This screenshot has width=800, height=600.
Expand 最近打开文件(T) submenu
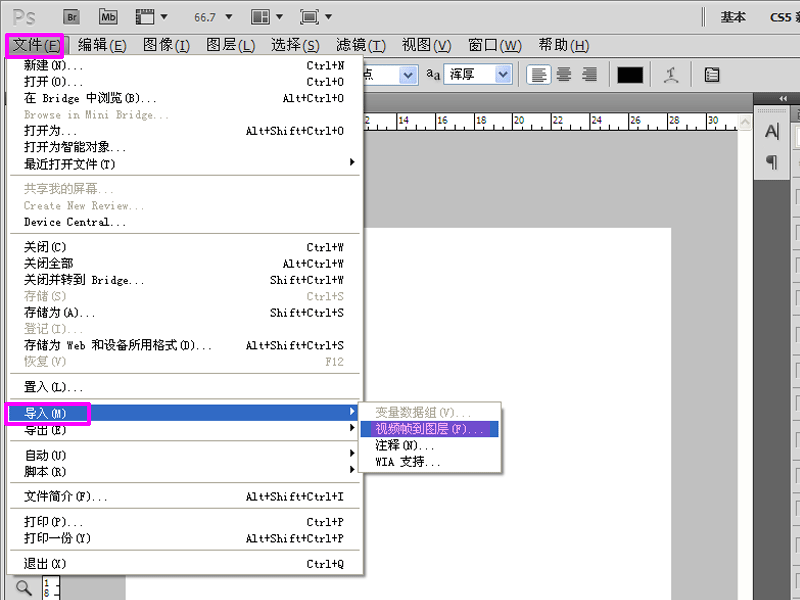[x=185, y=164]
